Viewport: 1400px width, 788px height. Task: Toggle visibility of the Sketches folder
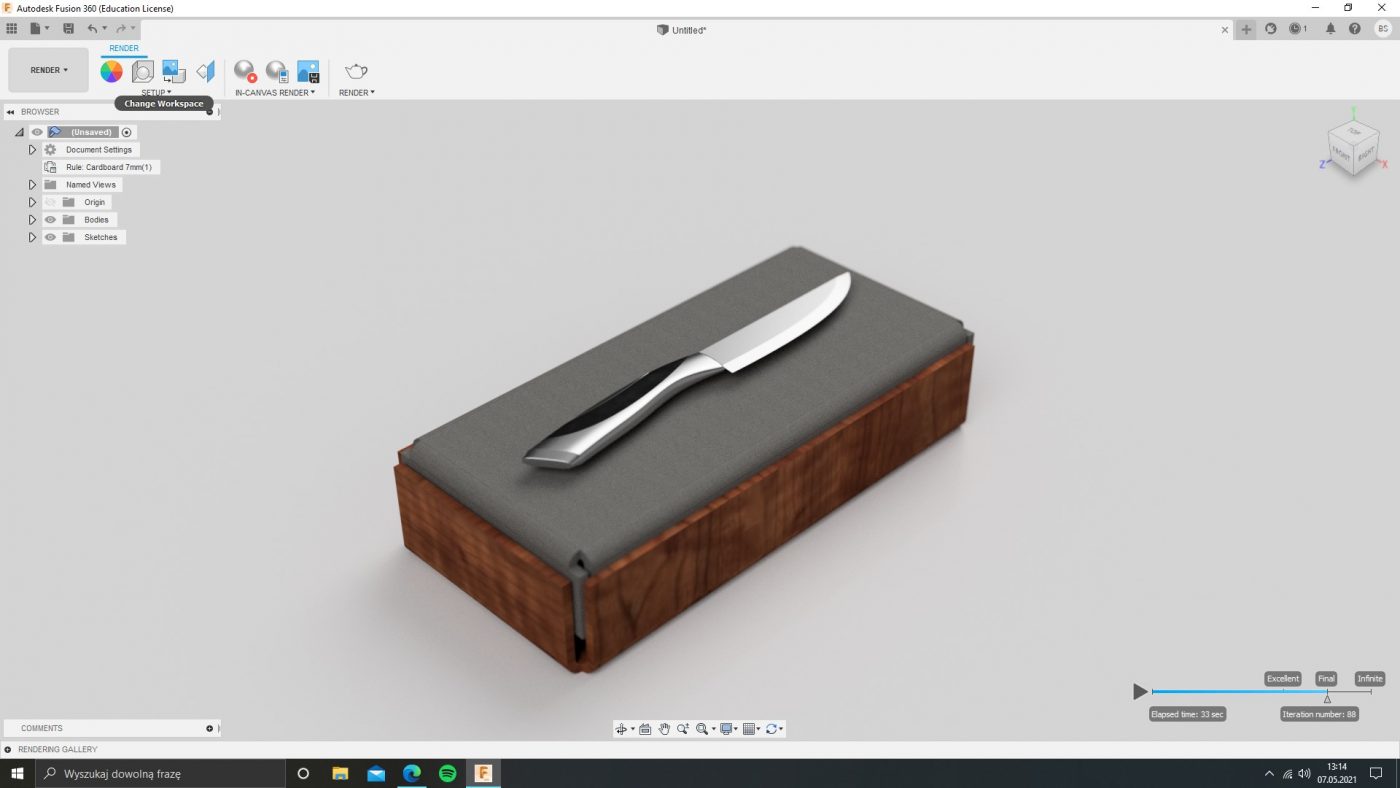click(50, 237)
